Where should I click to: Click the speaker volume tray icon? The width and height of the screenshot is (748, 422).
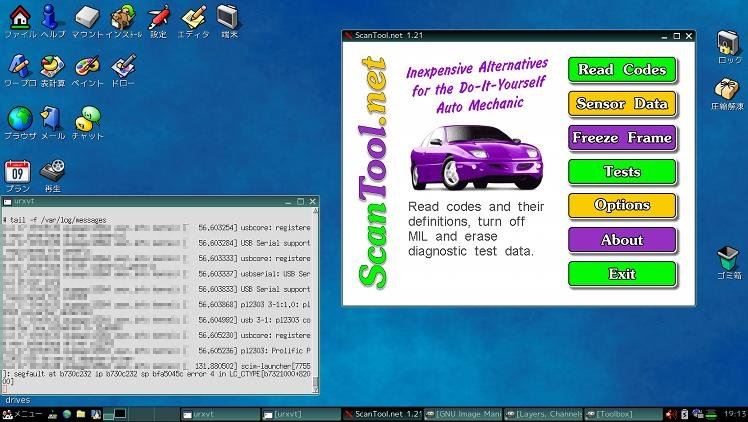coord(672,414)
